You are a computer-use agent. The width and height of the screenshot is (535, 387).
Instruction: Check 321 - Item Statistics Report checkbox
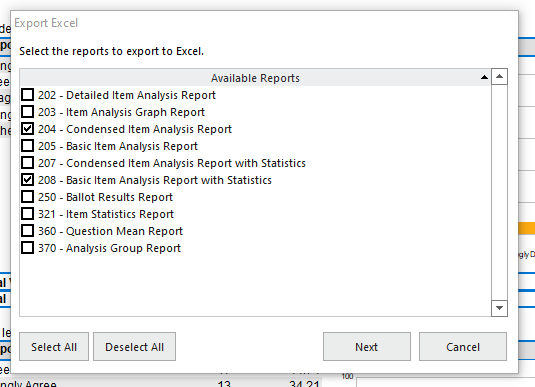(28, 214)
